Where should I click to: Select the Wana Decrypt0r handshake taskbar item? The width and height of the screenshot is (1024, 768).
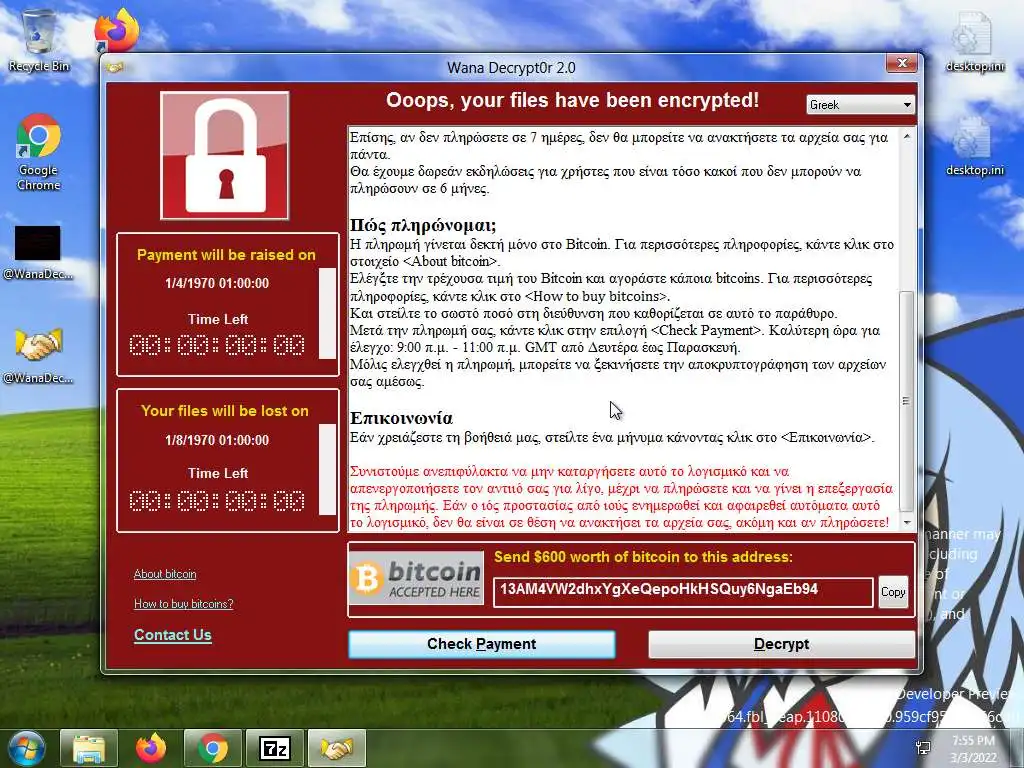click(336, 748)
